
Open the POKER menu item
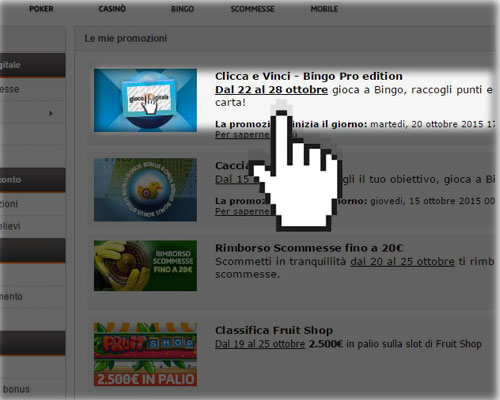[41, 9]
